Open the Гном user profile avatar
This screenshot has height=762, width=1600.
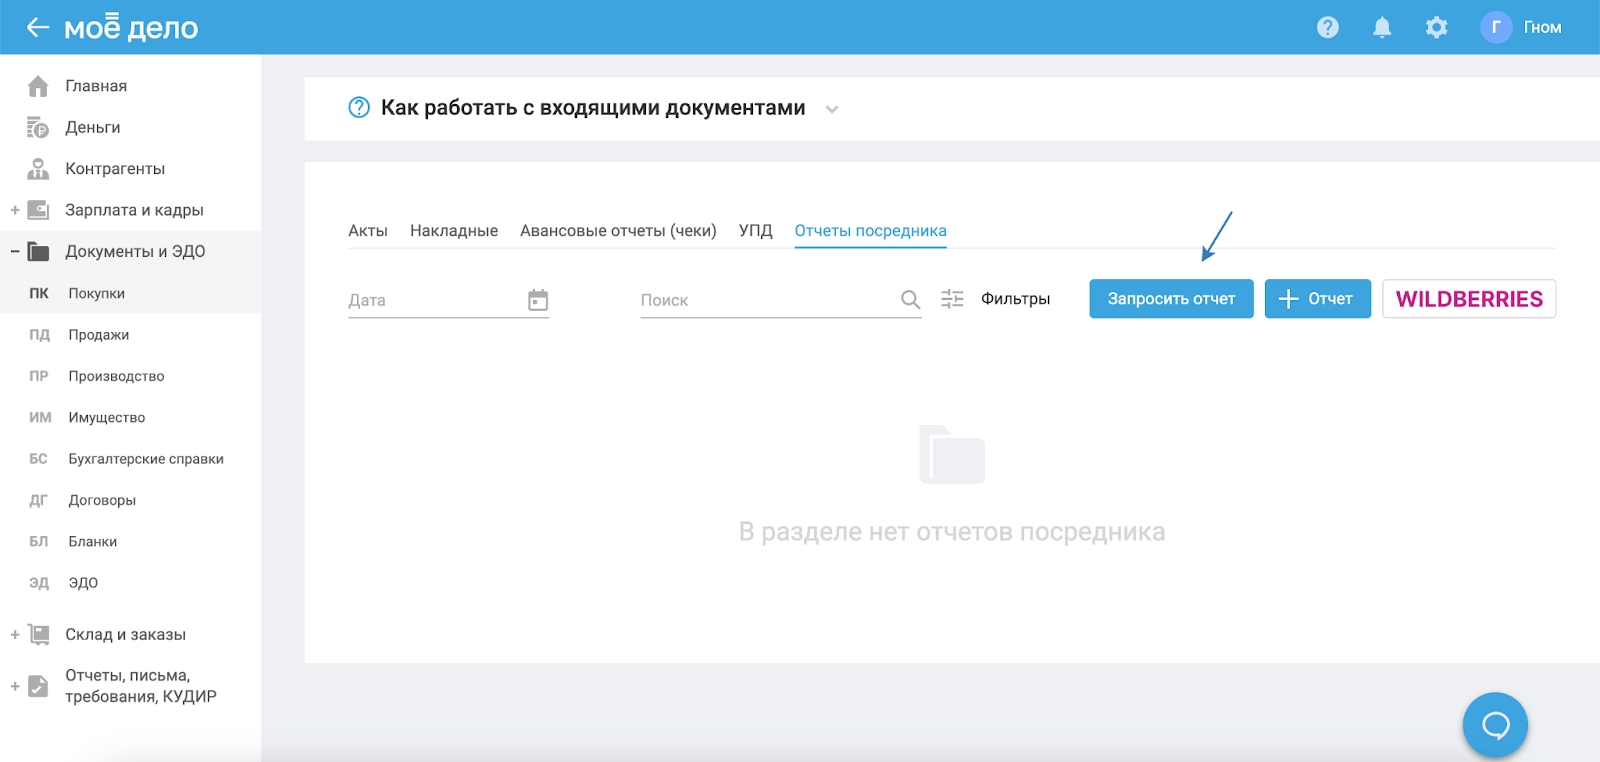click(x=1495, y=27)
